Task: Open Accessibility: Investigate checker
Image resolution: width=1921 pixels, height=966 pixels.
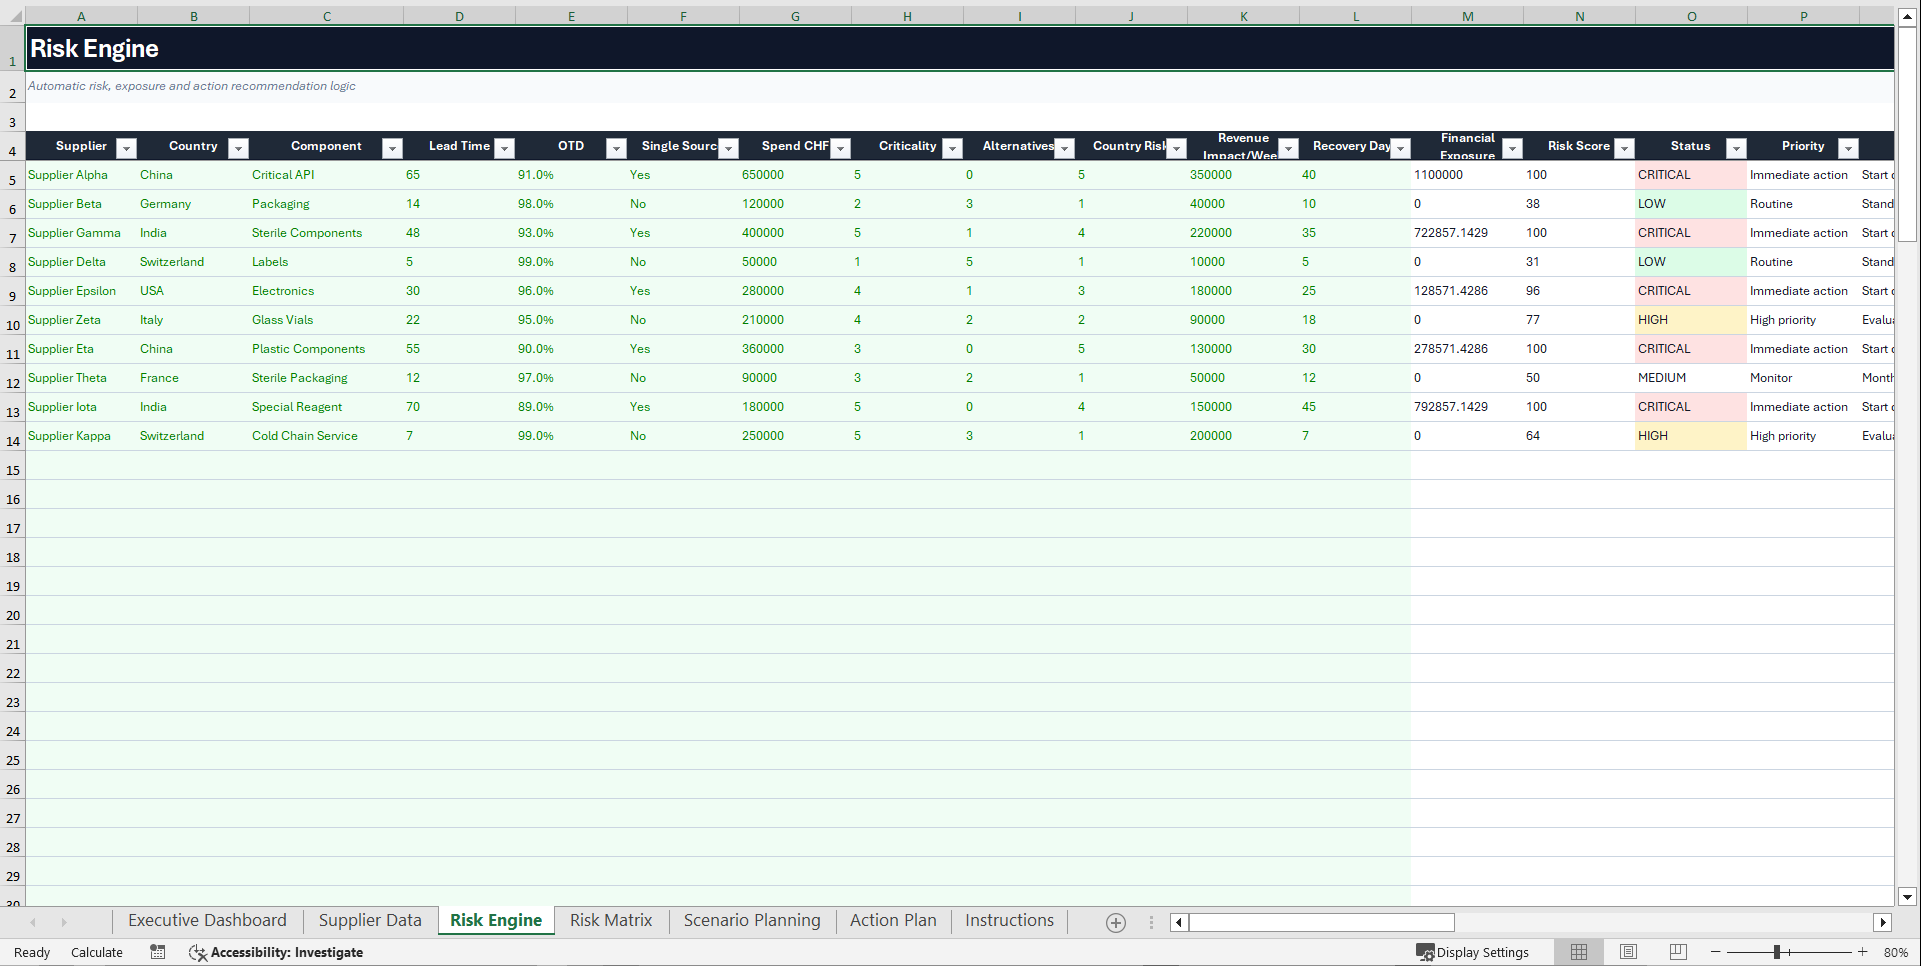Action: click(276, 952)
